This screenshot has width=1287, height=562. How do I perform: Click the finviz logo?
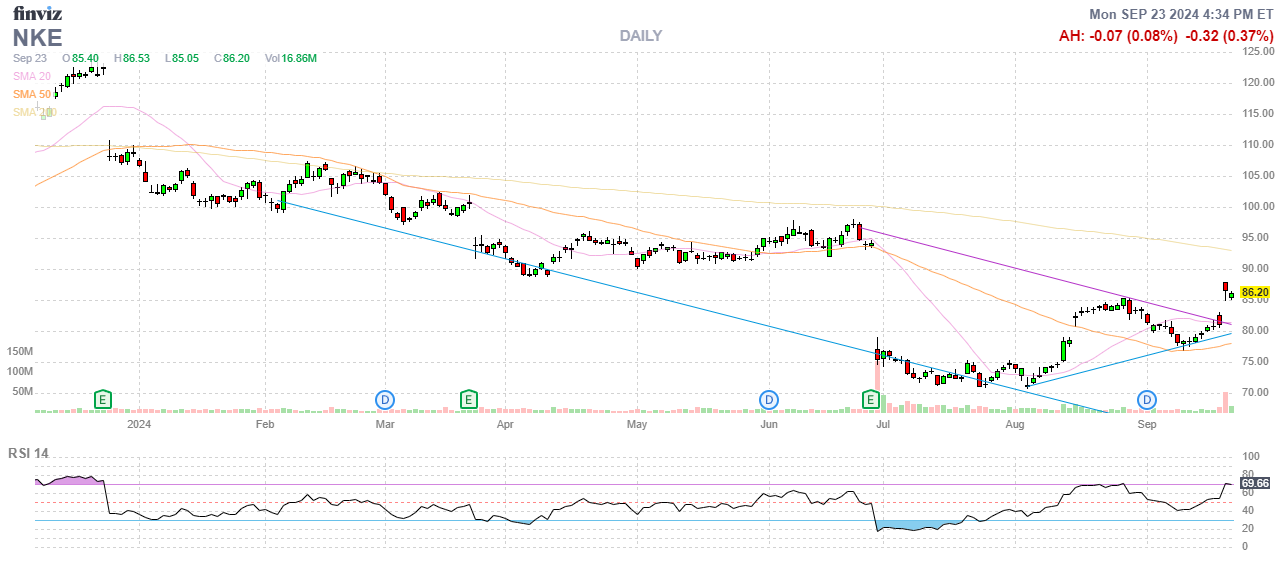click(x=37, y=14)
